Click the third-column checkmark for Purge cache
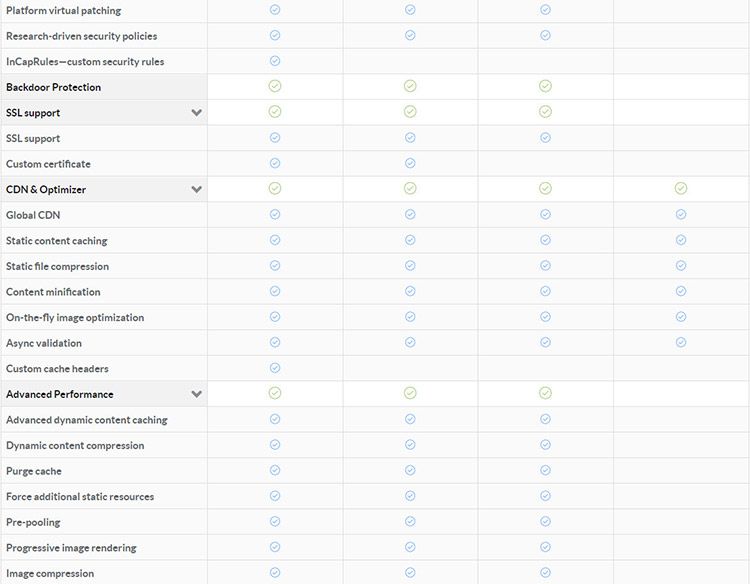The width and height of the screenshot is (750, 584). point(545,470)
